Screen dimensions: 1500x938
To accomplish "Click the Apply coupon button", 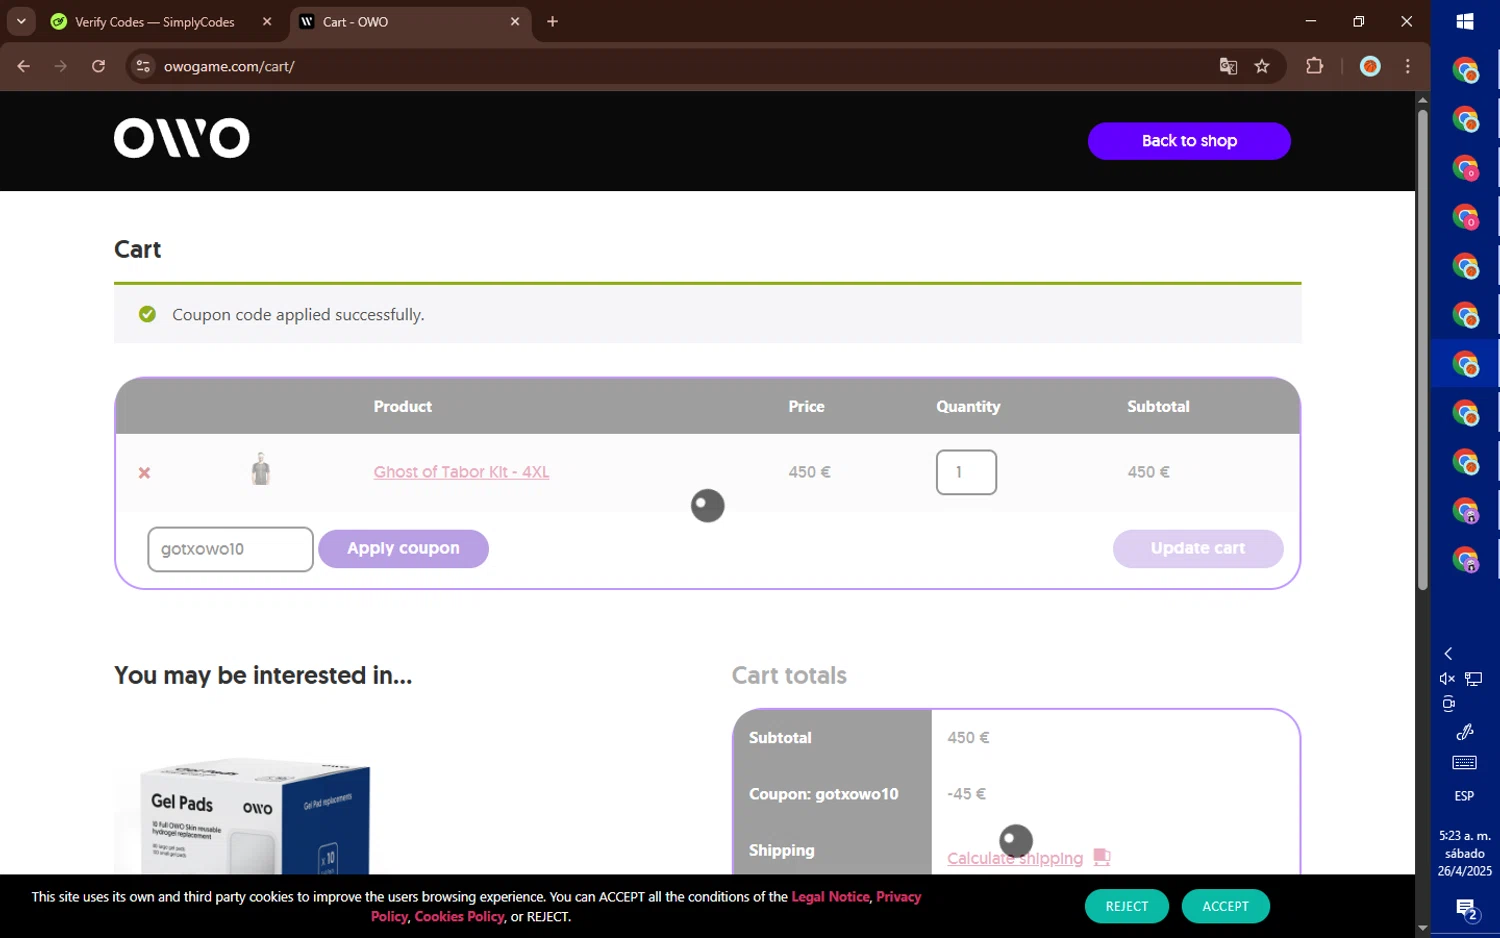I will point(403,548).
